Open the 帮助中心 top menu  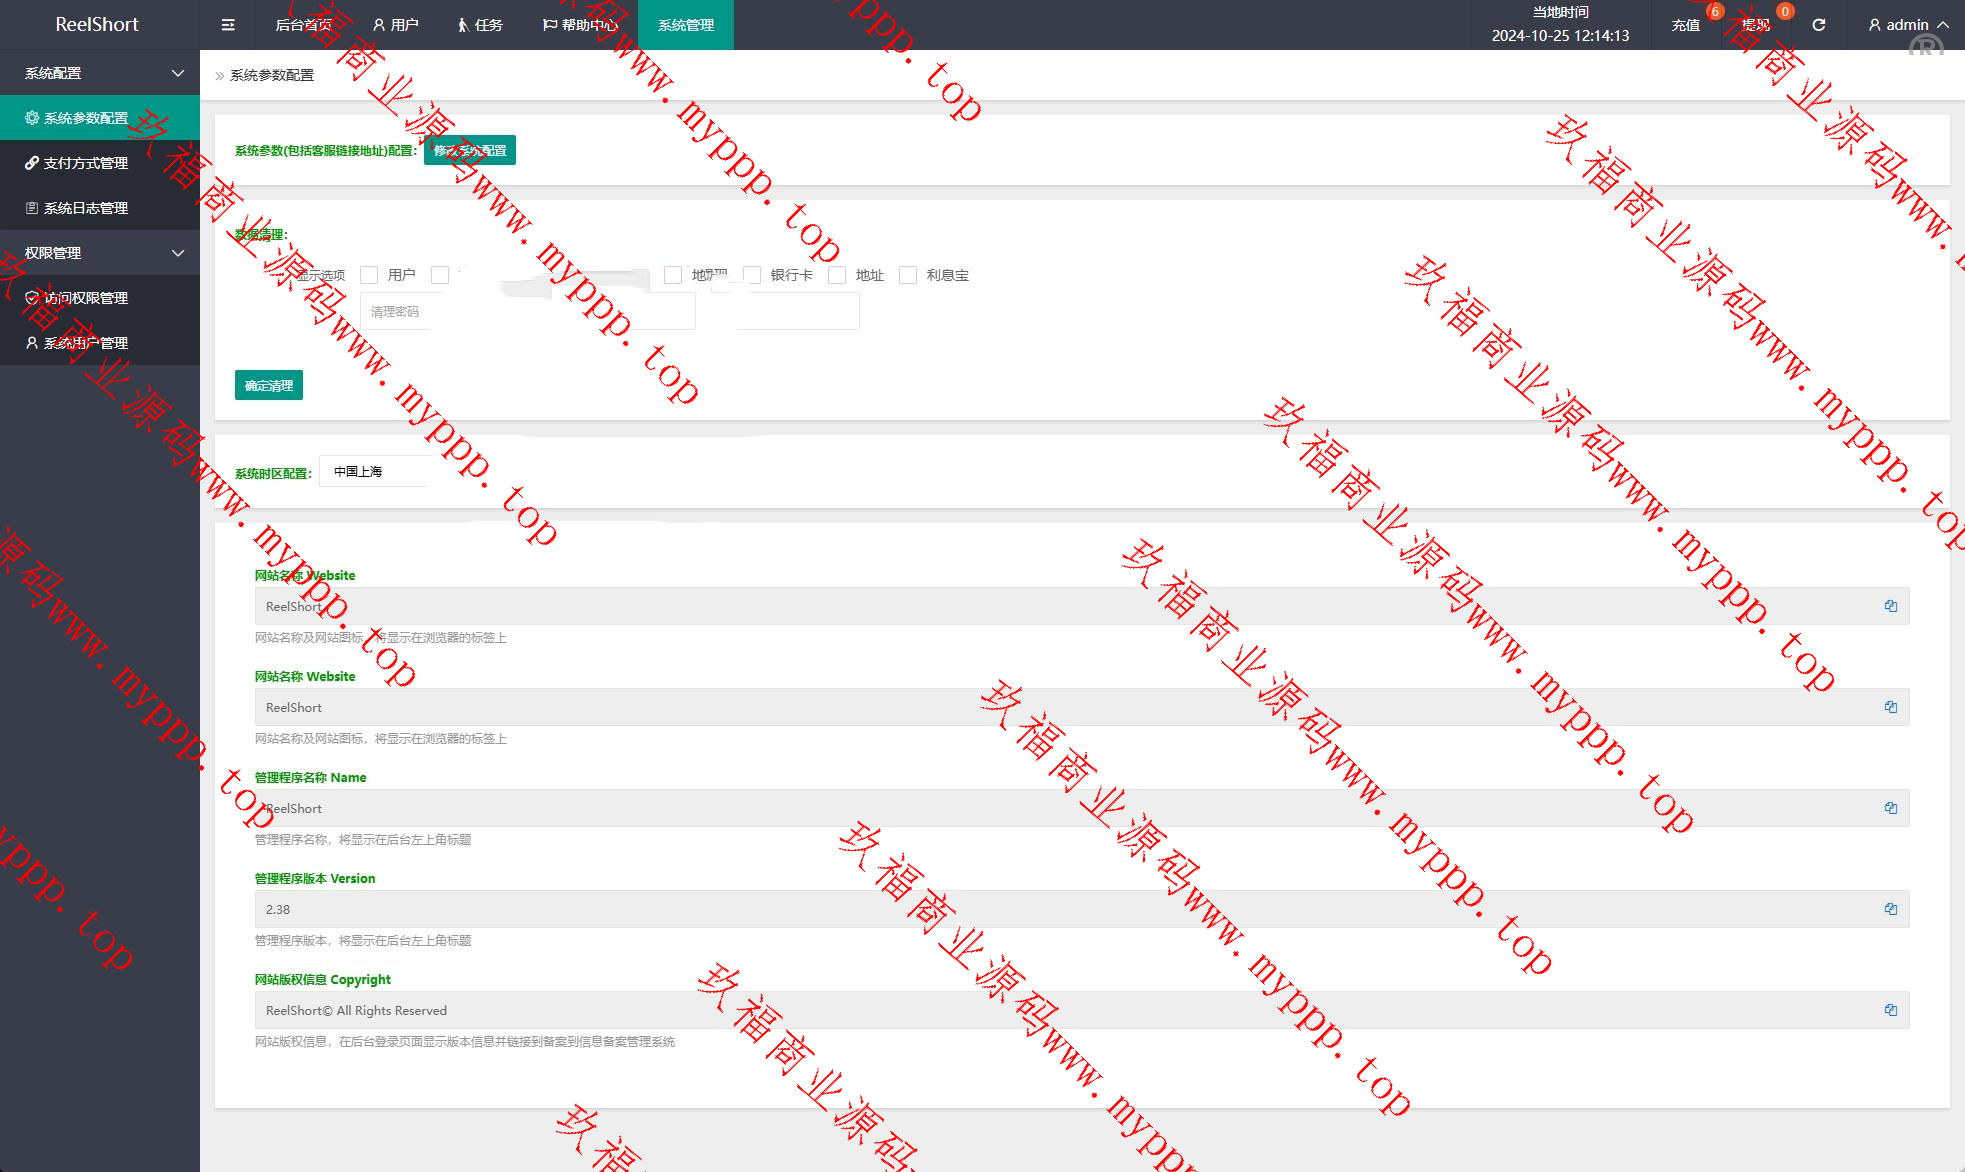(x=580, y=25)
